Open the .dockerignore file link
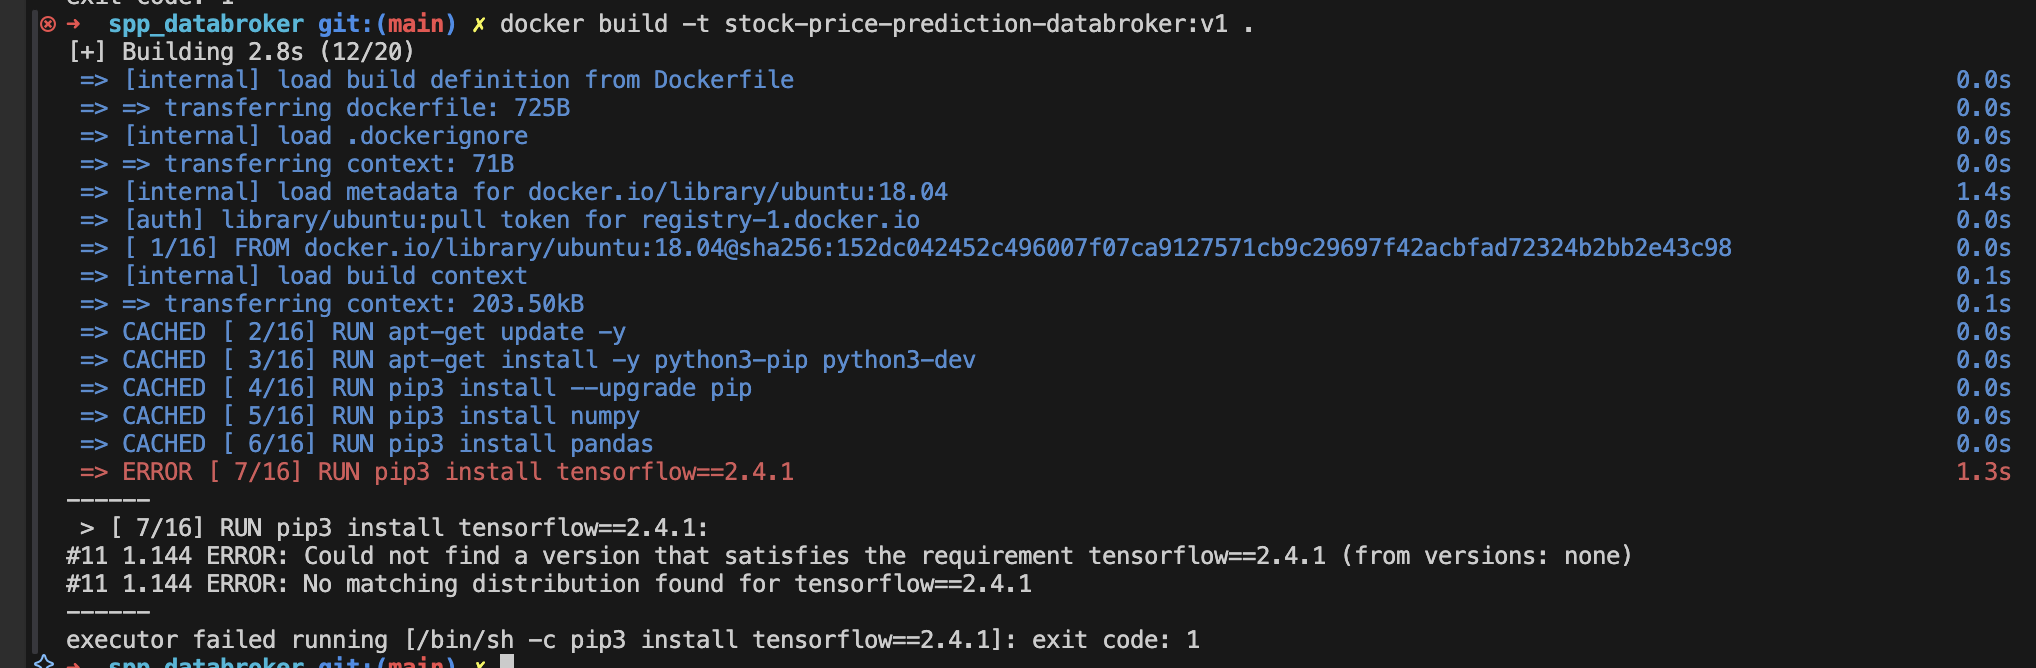 coord(437,136)
